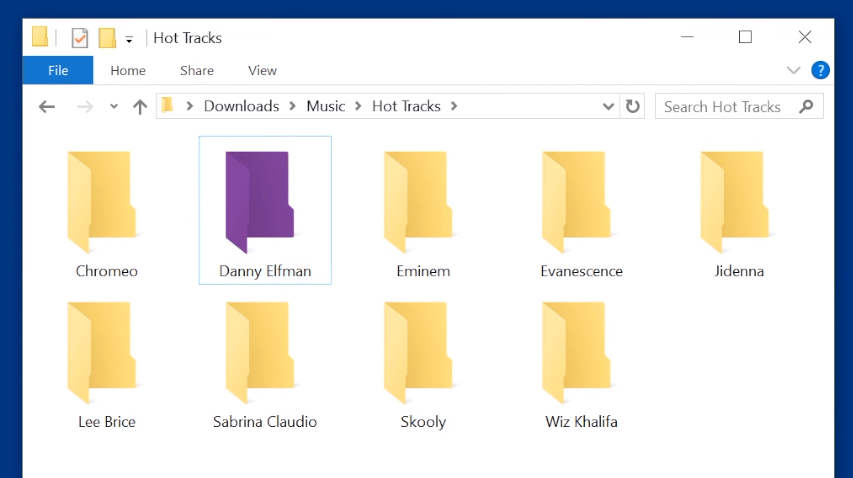Click the Evanescence folder name
This screenshot has width=853, height=478.
tap(582, 271)
